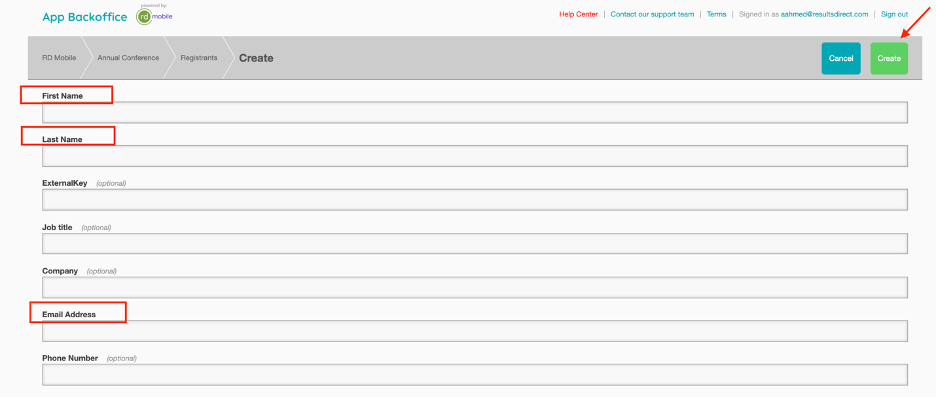The width and height of the screenshot is (936, 398).
Task: Click the Create breadcrumb heading
Action: point(256,58)
